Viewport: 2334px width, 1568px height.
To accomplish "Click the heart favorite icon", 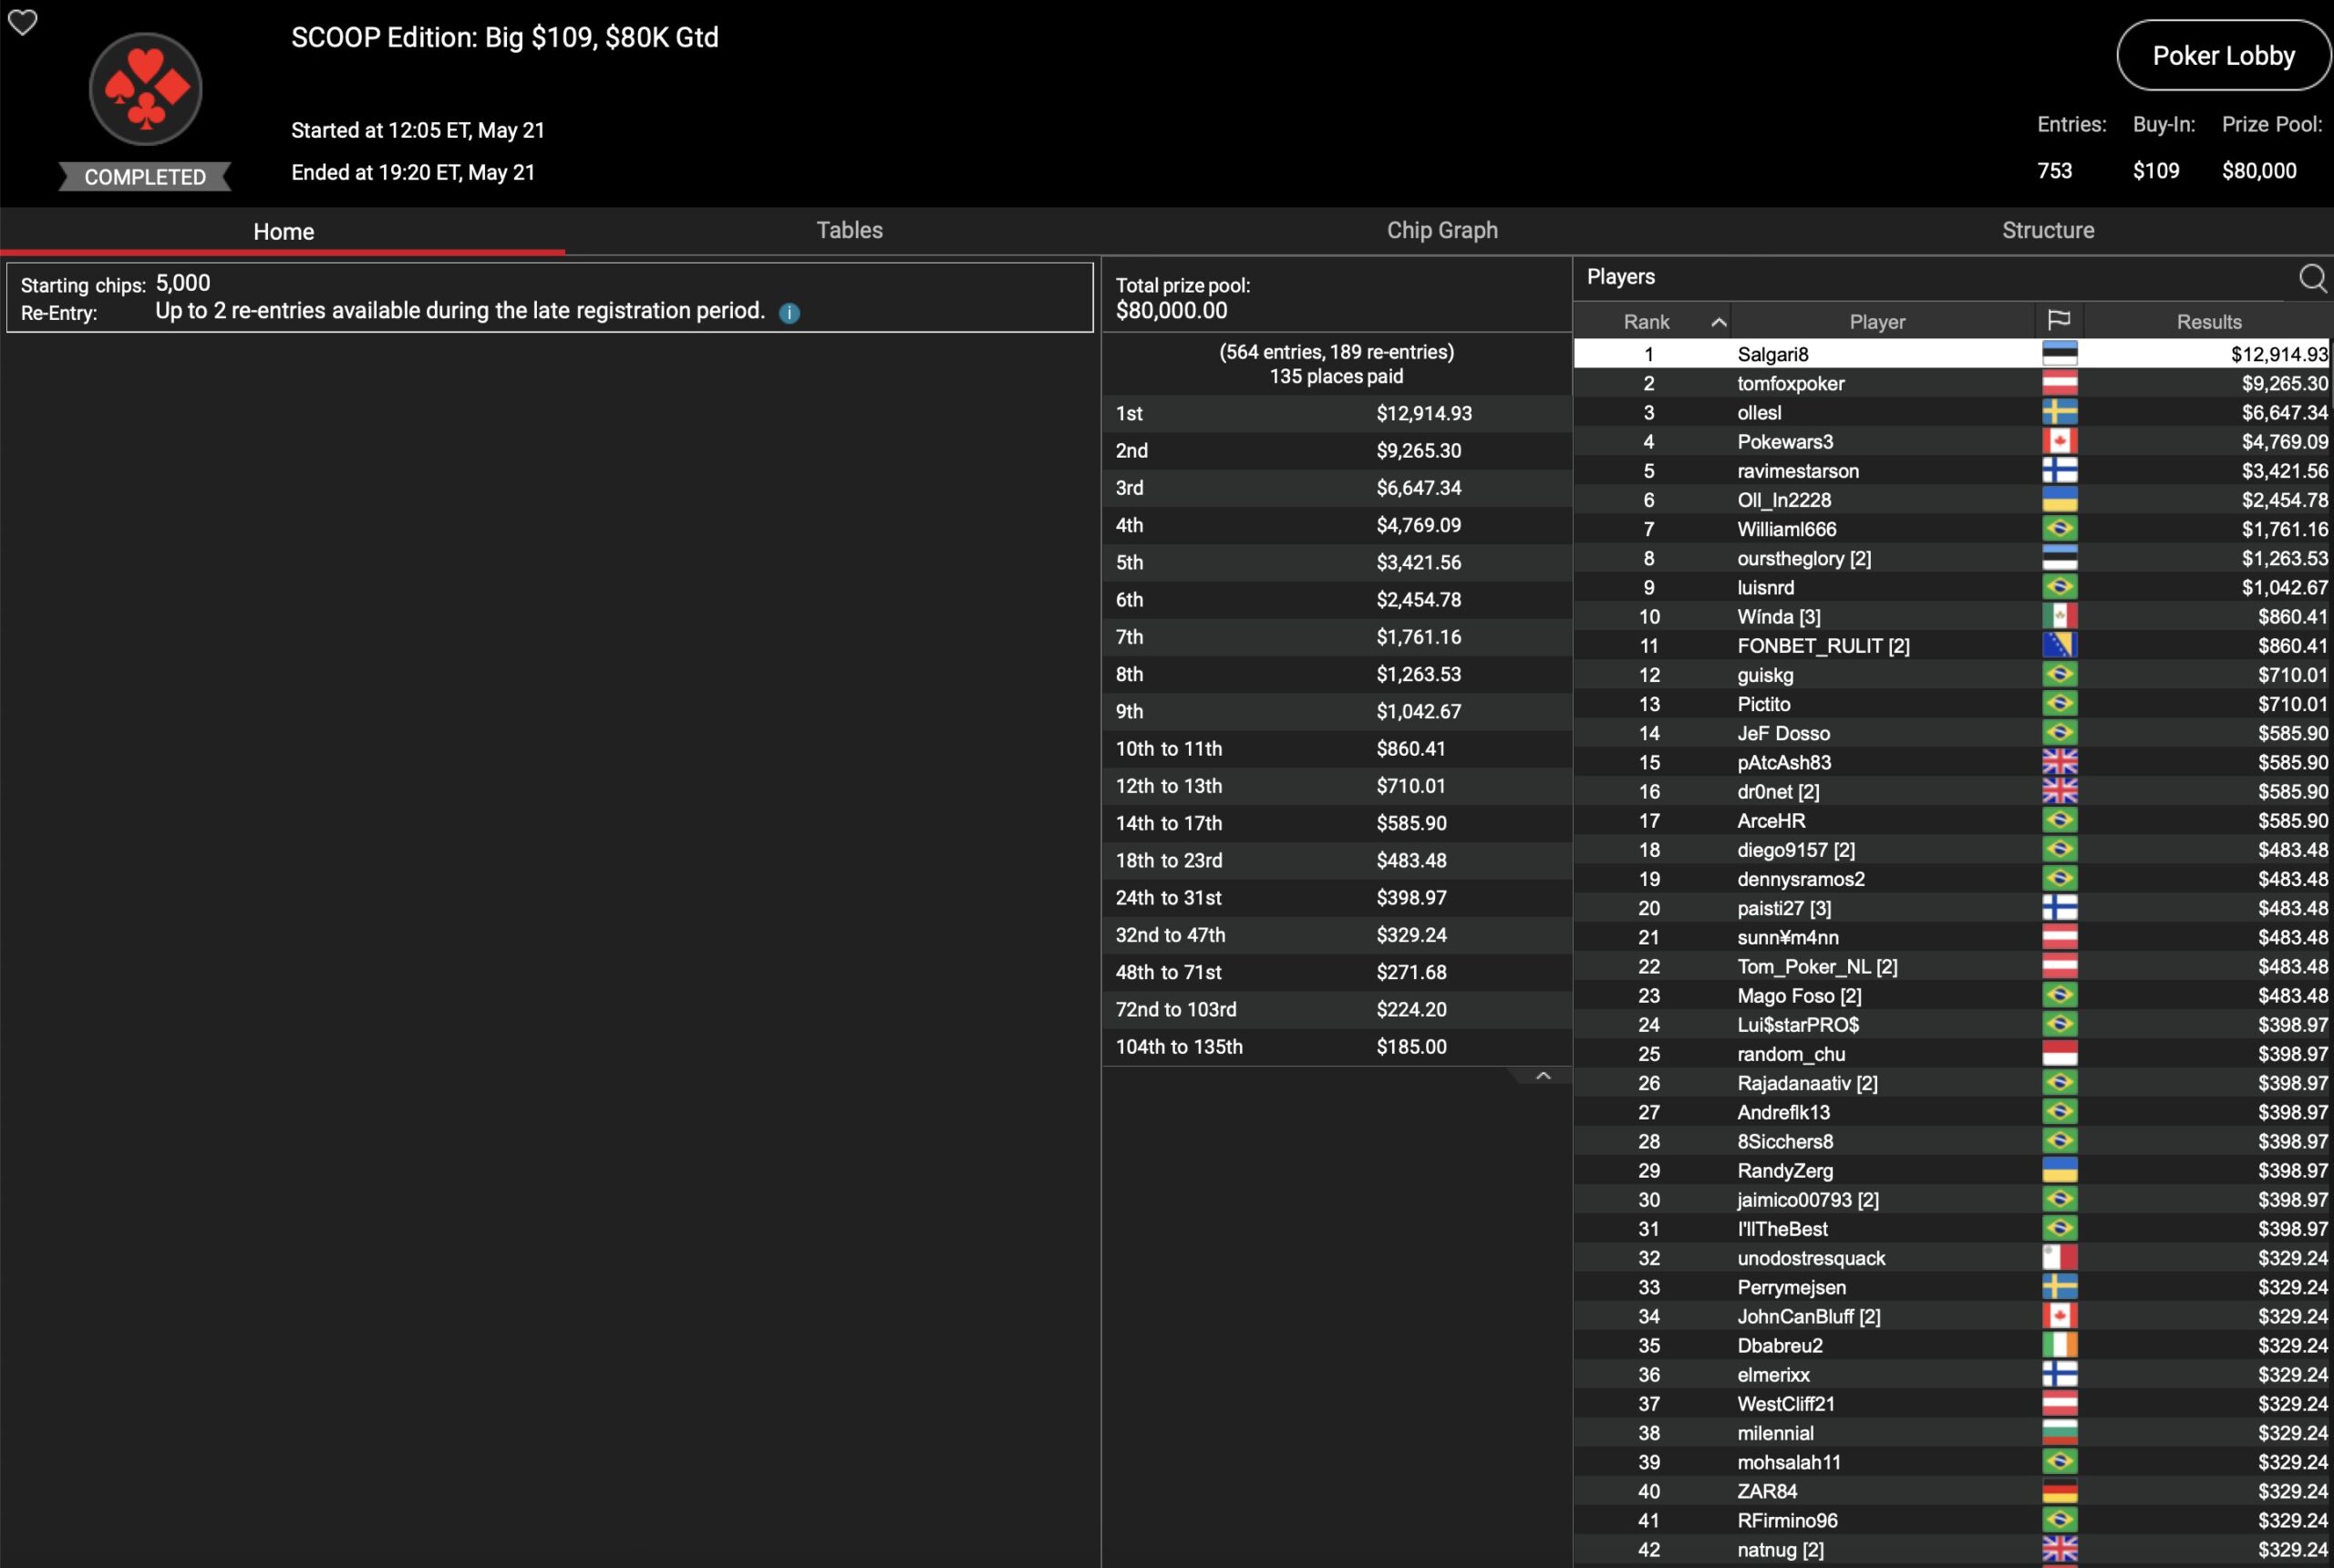I will (x=22, y=22).
